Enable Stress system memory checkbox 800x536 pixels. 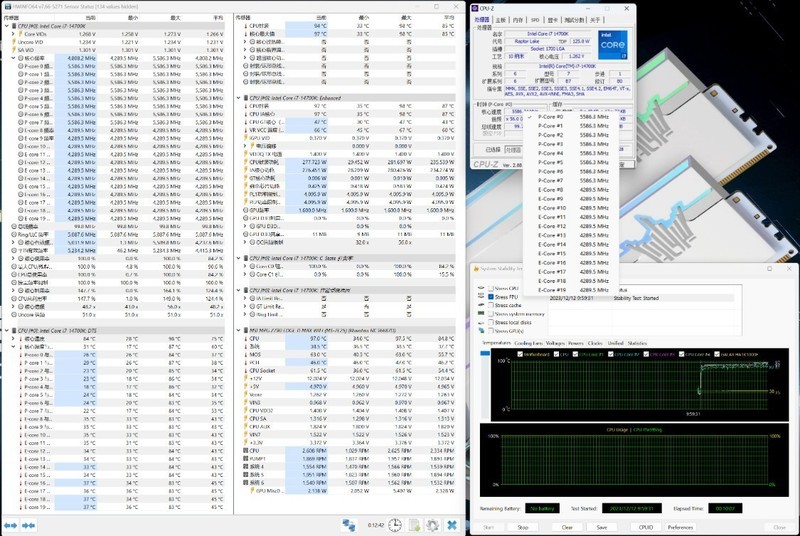tap(491, 314)
